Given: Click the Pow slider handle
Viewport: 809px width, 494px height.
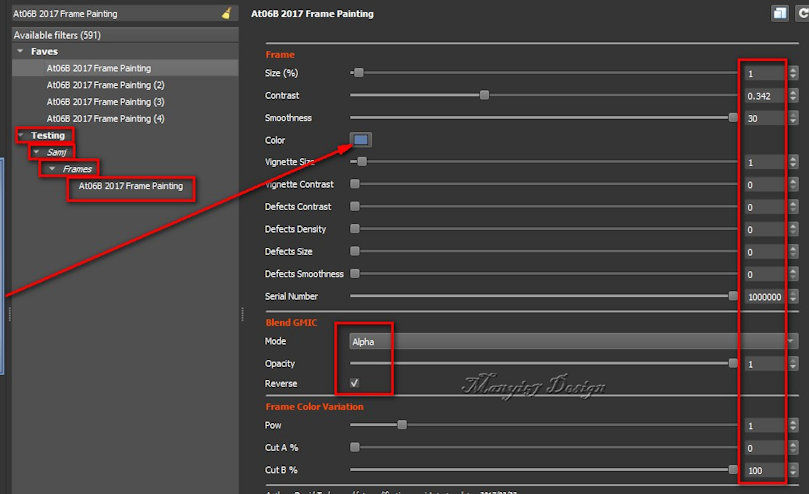Looking at the screenshot, I should tap(402, 425).
